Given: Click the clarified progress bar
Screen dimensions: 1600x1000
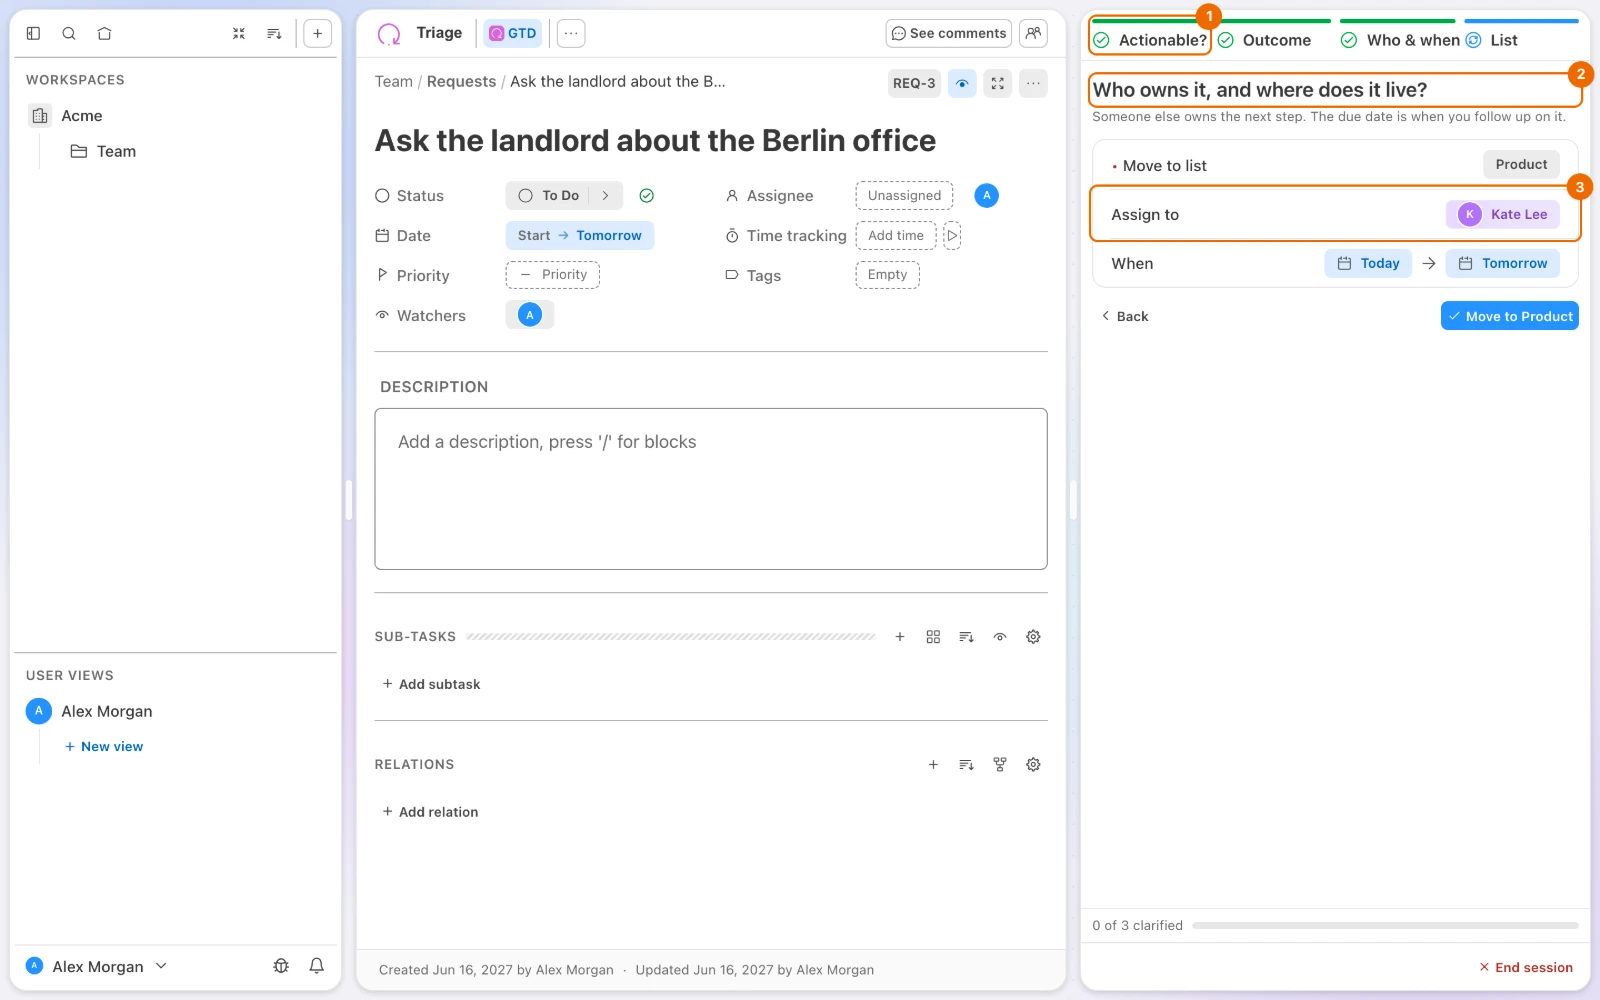Looking at the screenshot, I should coord(1385,926).
